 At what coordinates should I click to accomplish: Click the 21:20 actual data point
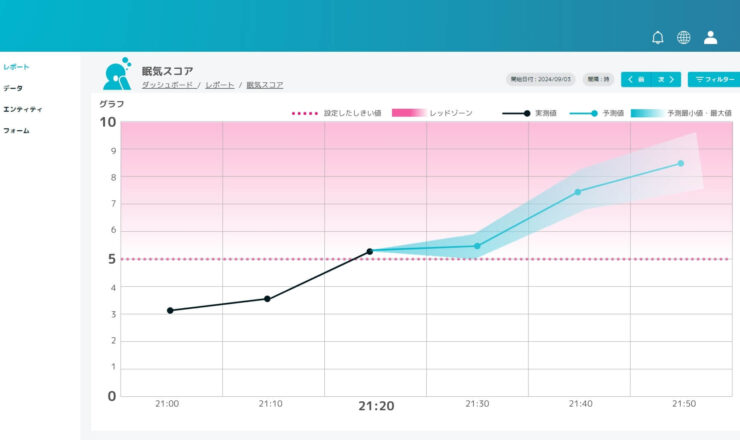pyautogui.click(x=370, y=251)
